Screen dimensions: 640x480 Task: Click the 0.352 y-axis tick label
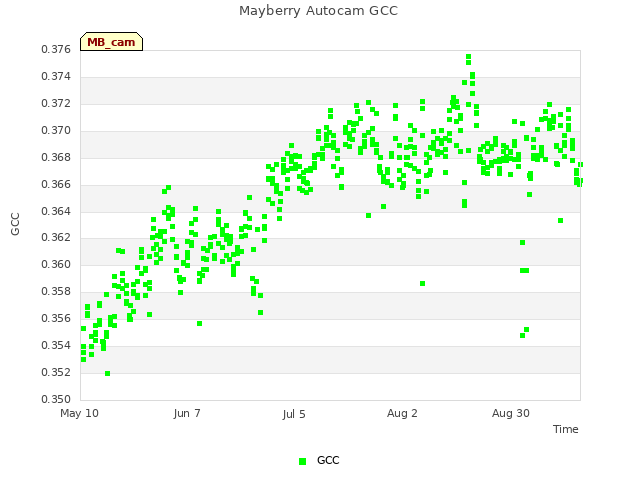click(x=56, y=372)
